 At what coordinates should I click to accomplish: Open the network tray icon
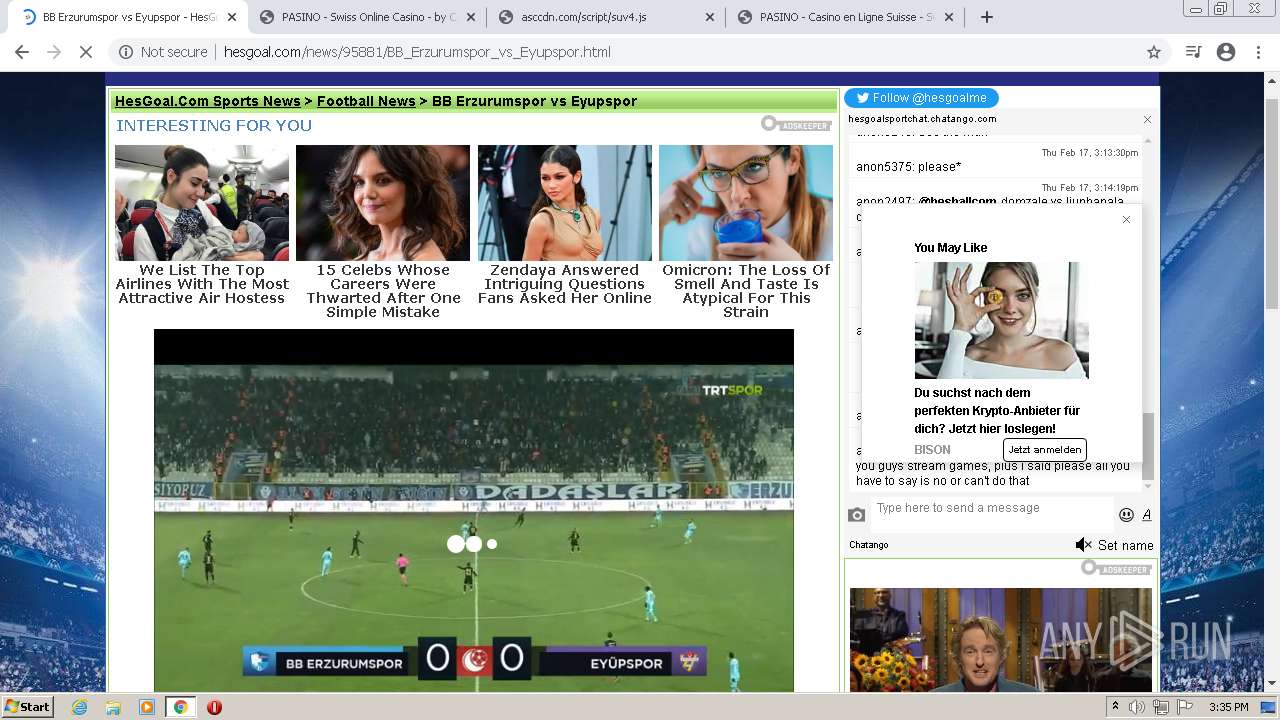tap(1161, 707)
